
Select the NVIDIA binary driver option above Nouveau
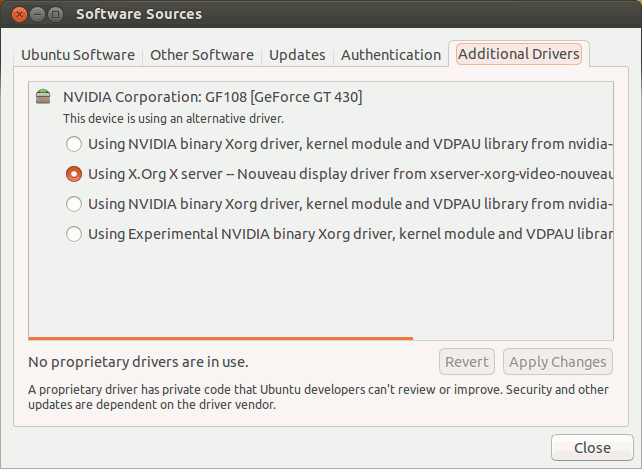[74, 143]
